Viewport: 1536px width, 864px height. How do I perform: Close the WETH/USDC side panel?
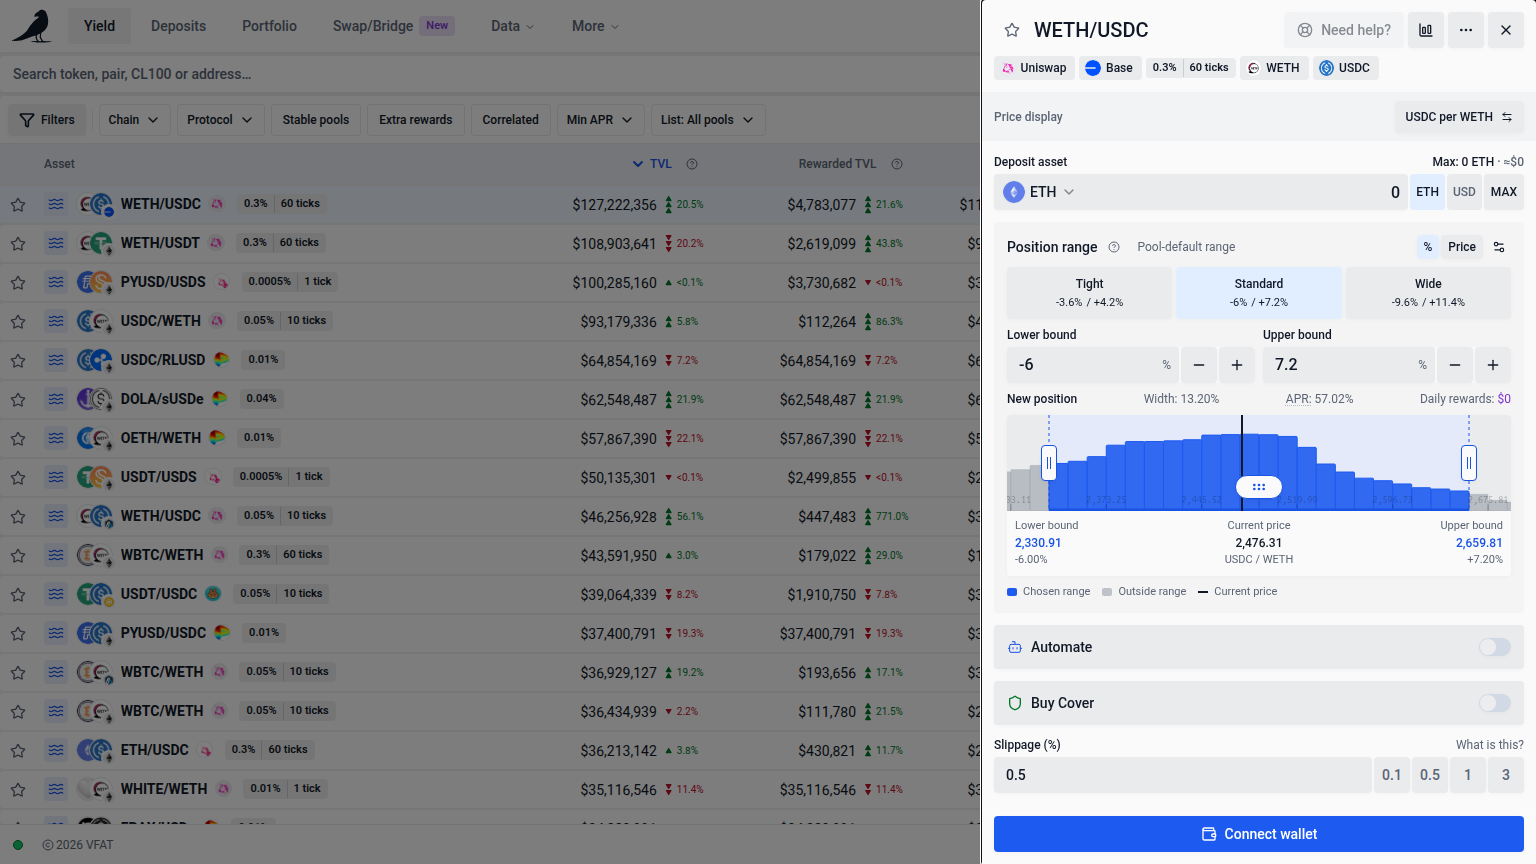pos(1506,30)
